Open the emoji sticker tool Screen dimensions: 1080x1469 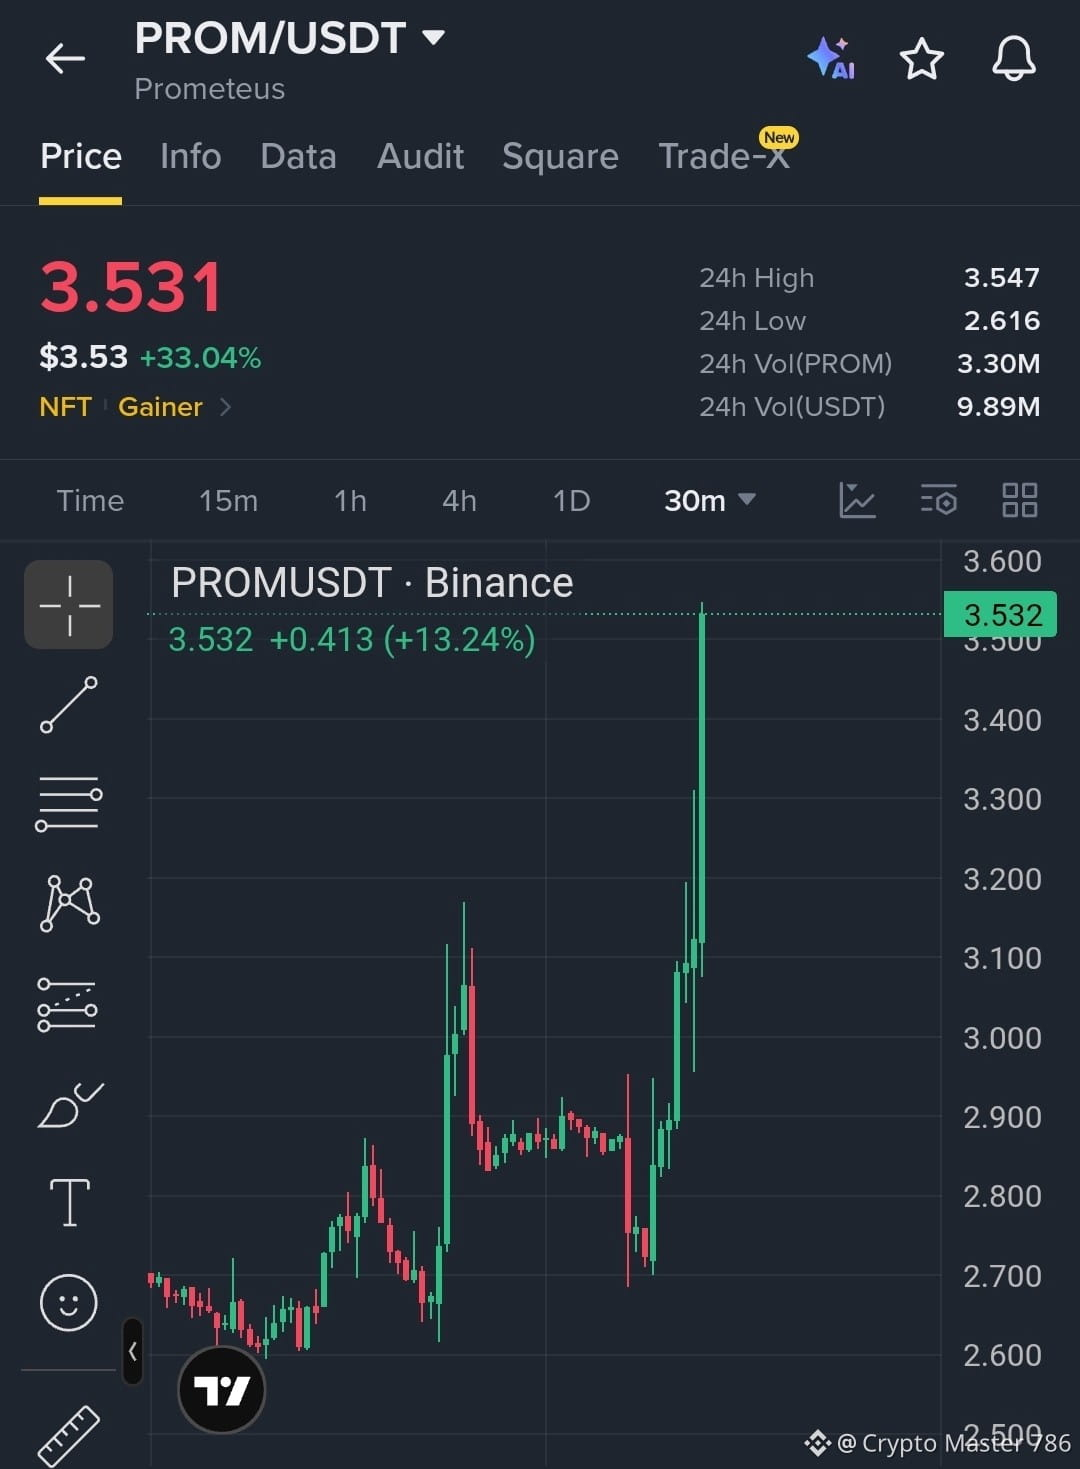tap(69, 1302)
